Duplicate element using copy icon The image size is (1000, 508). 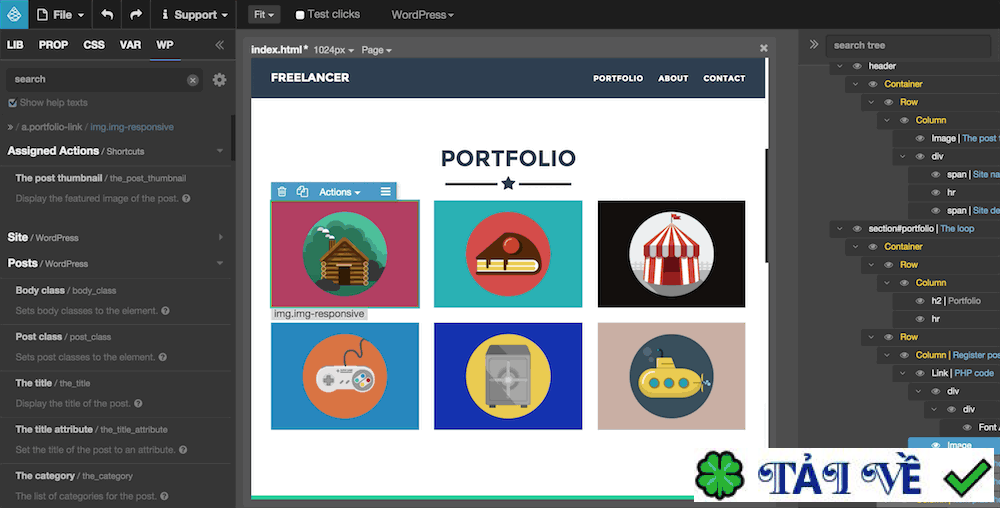point(302,191)
